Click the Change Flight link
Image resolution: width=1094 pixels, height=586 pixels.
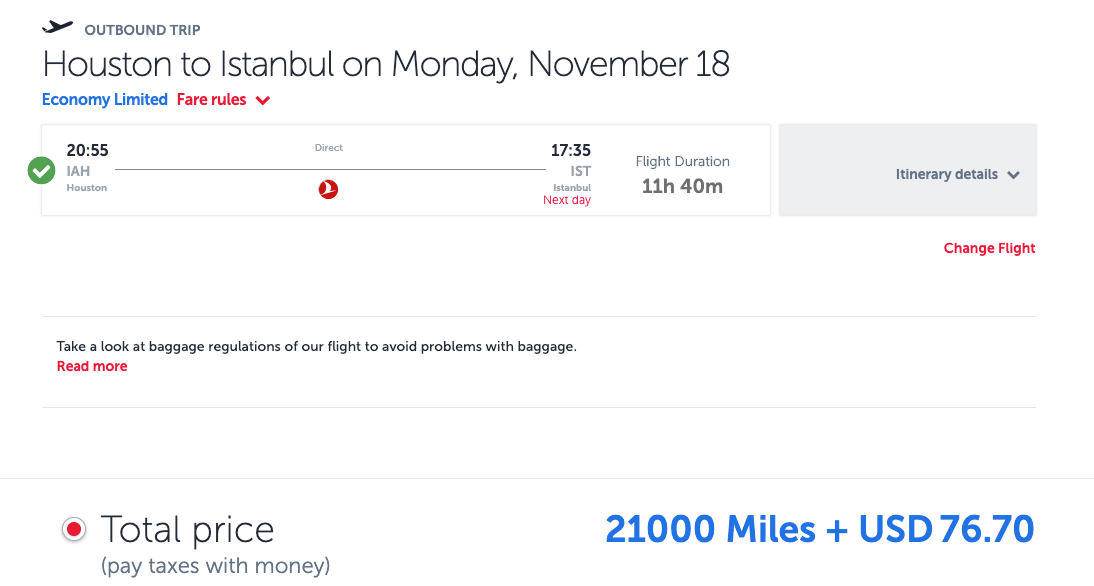click(989, 248)
